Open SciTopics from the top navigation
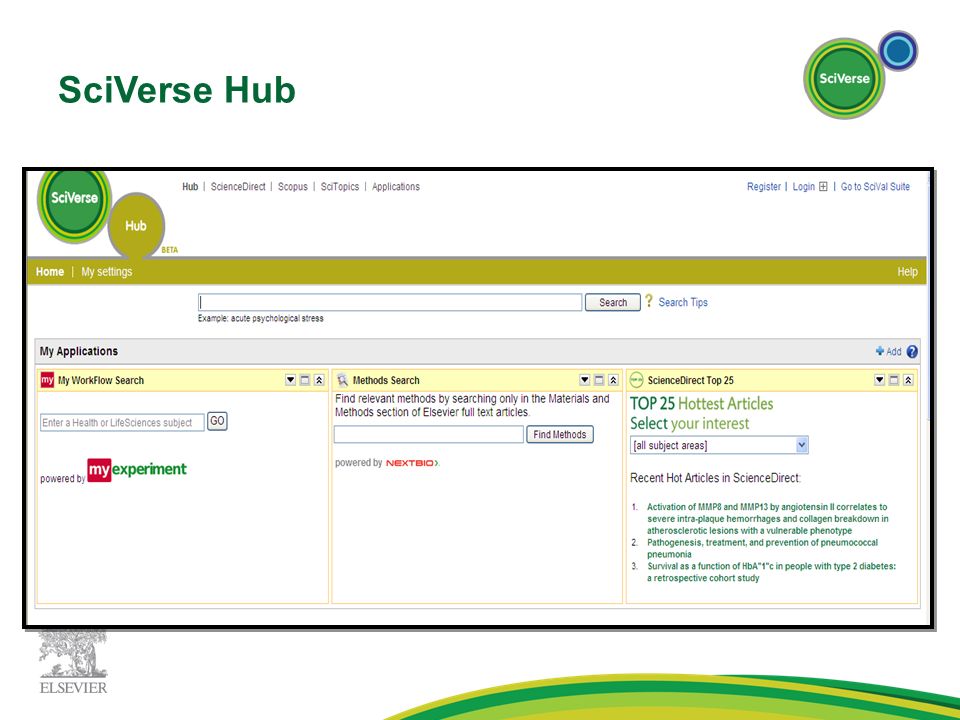The width and height of the screenshot is (960, 720). (340, 187)
